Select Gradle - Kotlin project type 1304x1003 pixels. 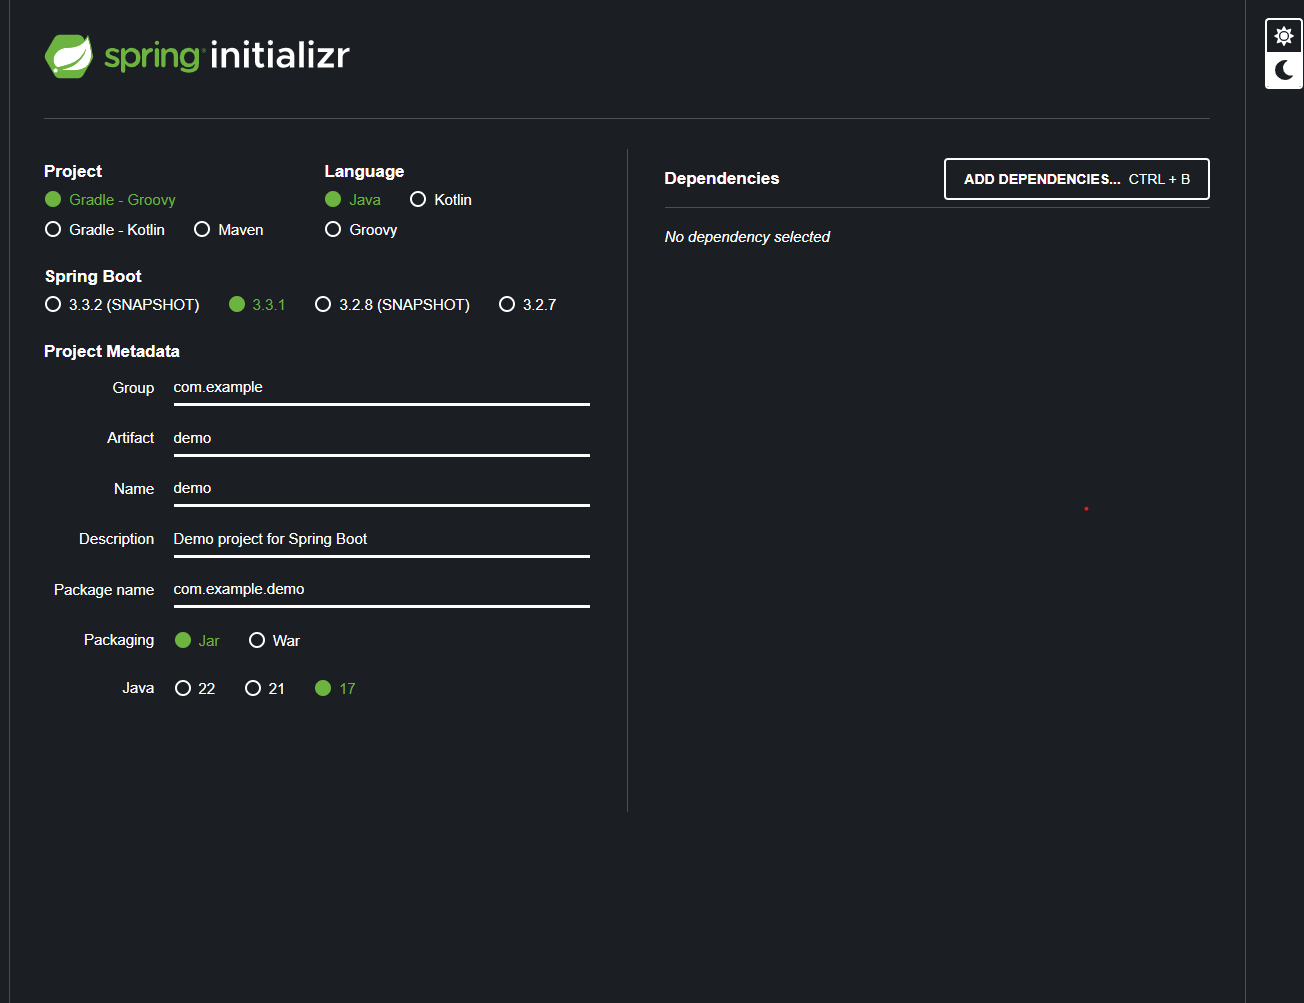pyautogui.click(x=105, y=230)
